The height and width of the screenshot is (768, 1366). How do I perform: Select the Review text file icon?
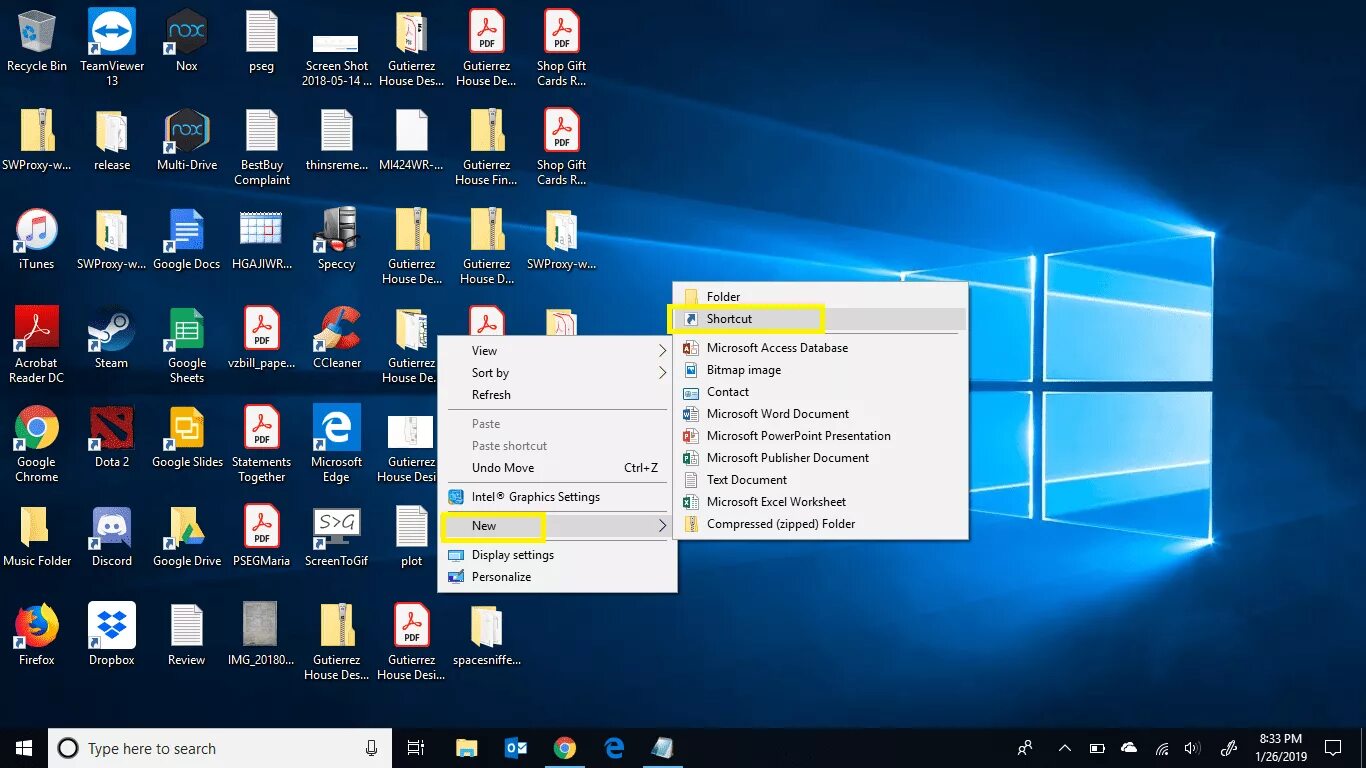point(187,635)
